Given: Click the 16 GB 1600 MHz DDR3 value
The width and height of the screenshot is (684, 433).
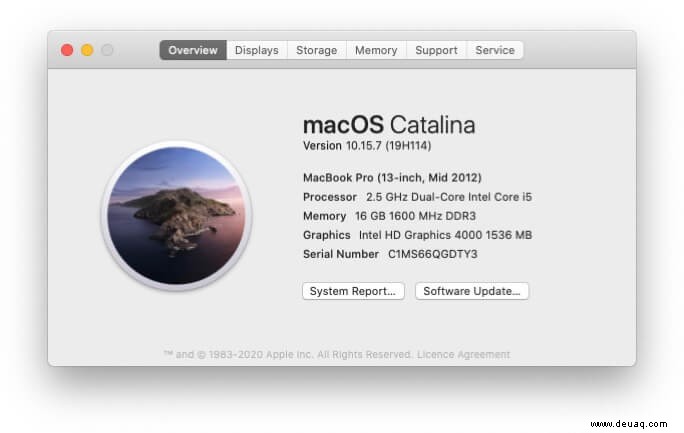Looking at the screenshot, I should tap(415, 216).
